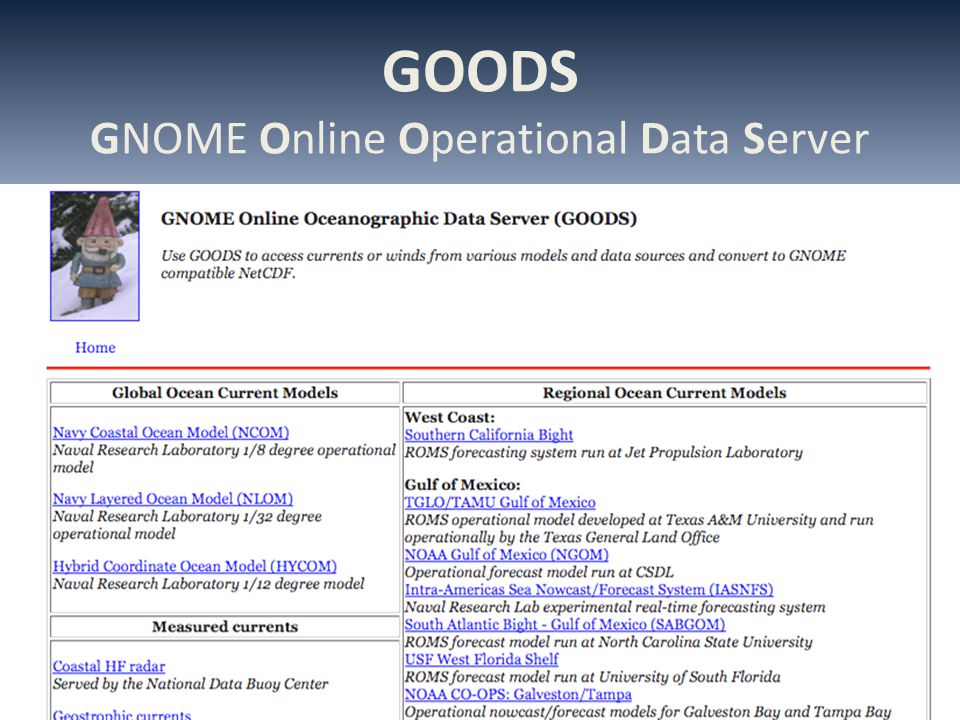Click the GNOME Online Operational Data Server subtitle

coord(479,139)
